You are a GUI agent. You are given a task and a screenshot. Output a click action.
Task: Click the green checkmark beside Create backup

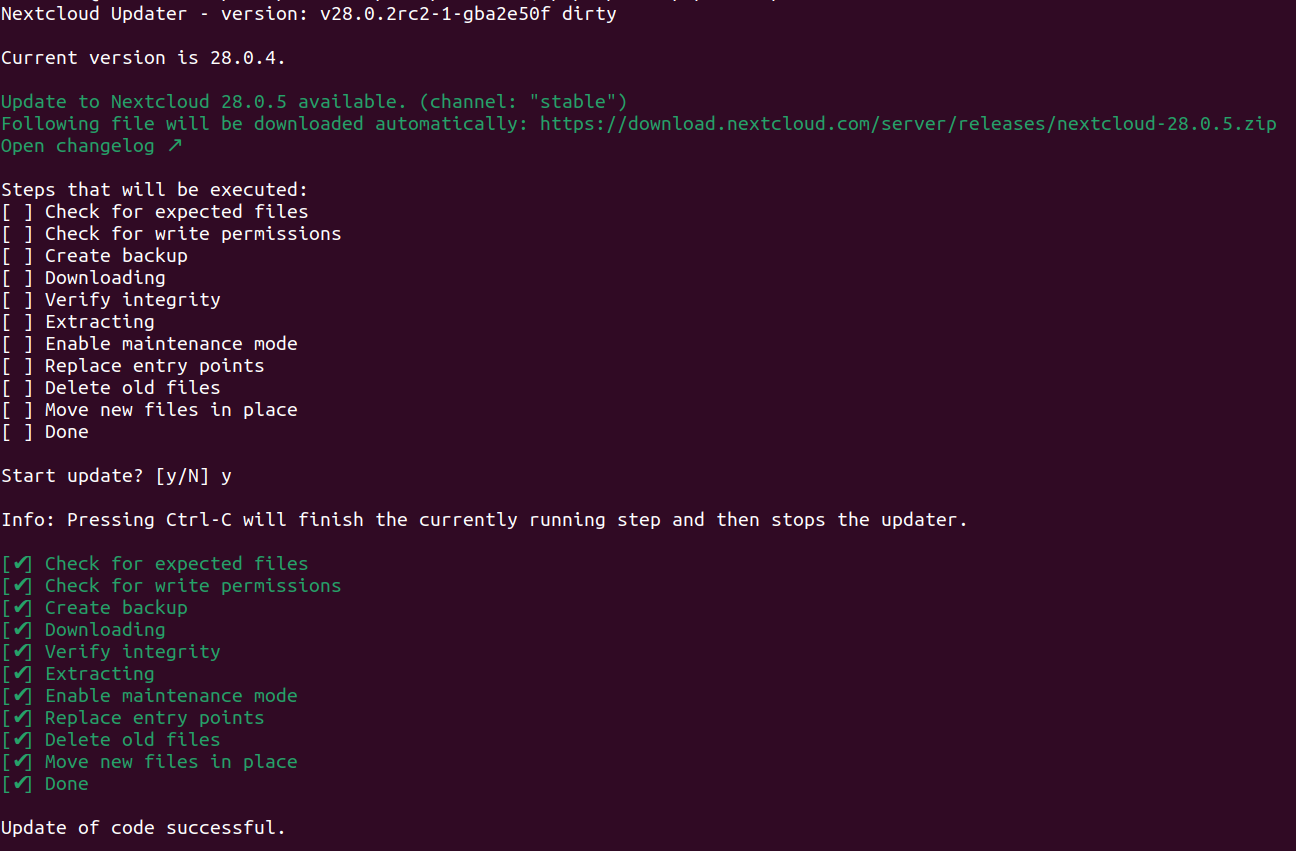[x=22, y=608]
